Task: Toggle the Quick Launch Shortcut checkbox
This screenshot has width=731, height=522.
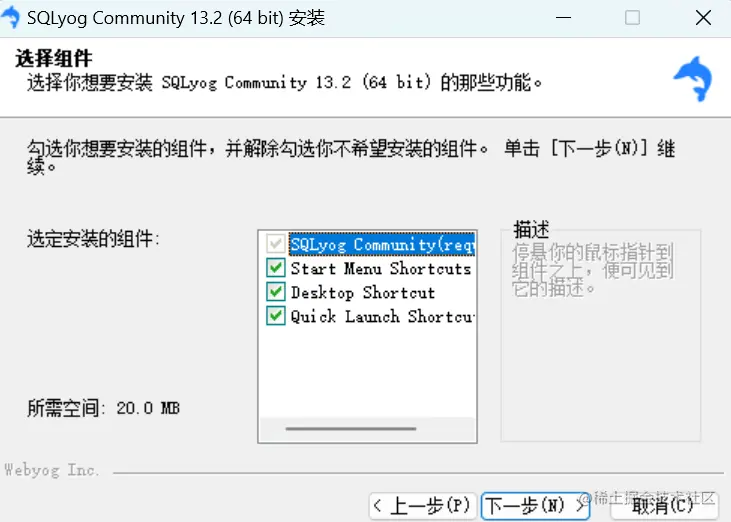Action: tap(276, 316)
